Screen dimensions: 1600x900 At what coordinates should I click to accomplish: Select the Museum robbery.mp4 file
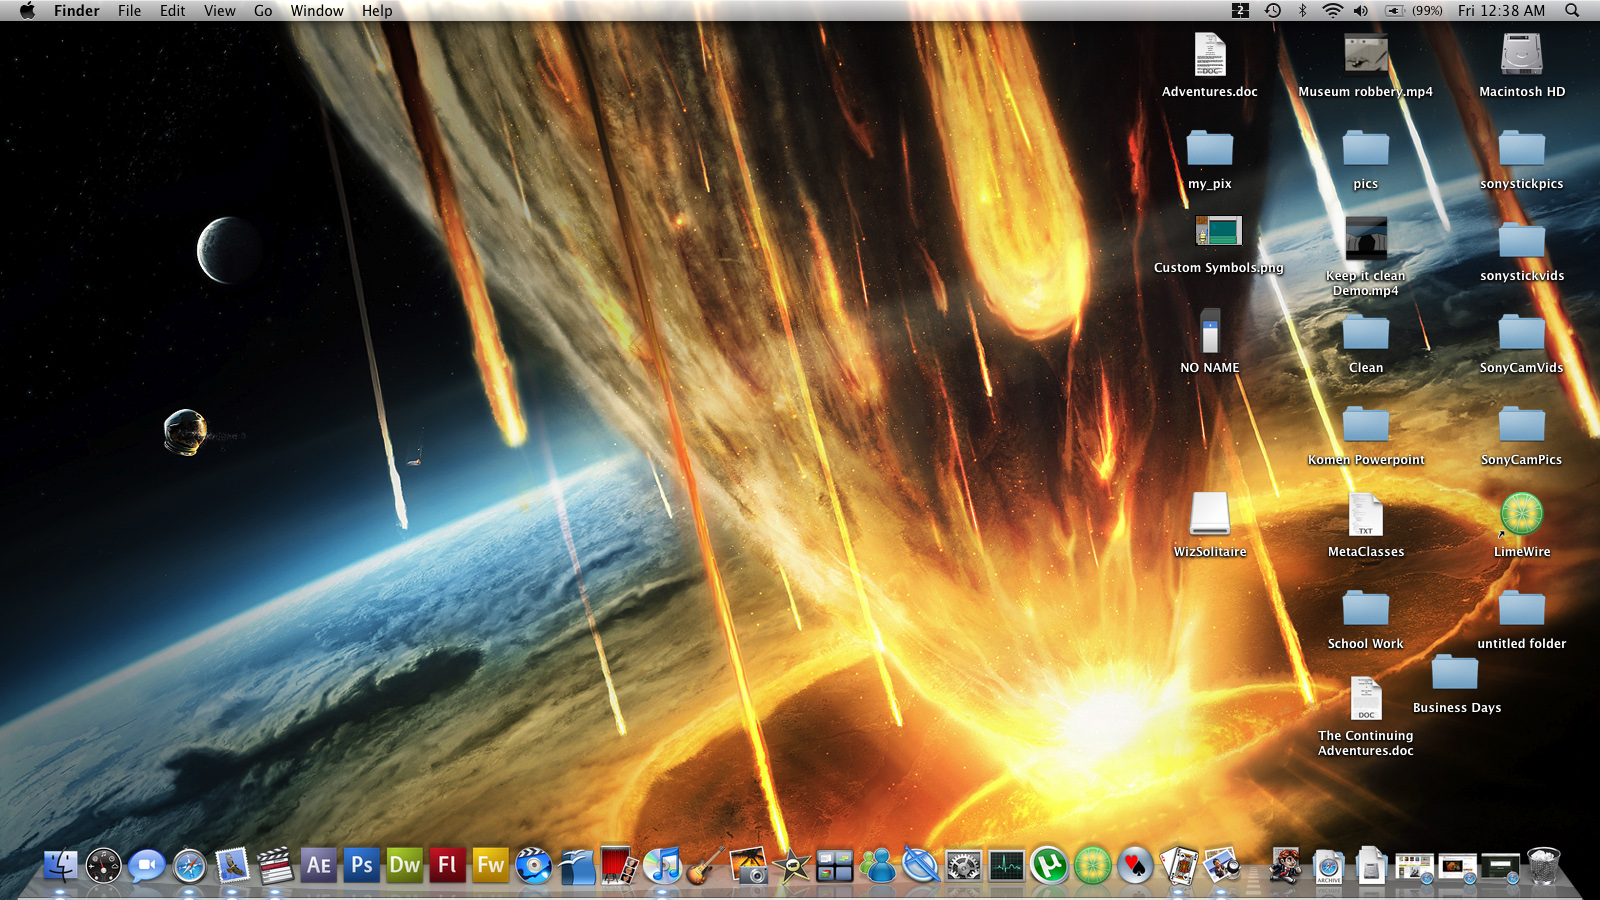(1366, 56)
